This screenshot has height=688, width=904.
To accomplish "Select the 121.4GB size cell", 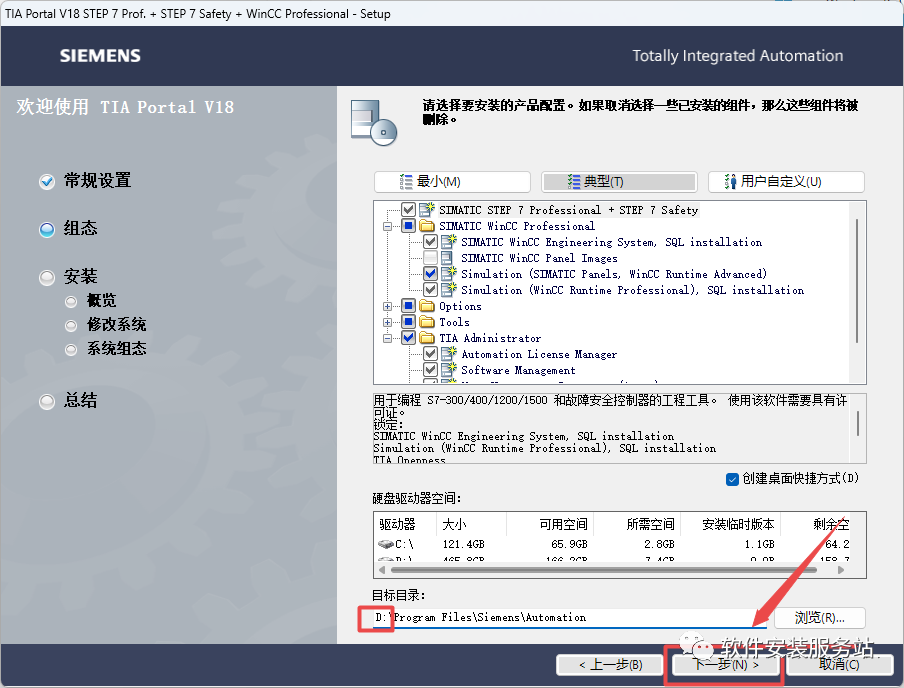I will click(464, 544).
